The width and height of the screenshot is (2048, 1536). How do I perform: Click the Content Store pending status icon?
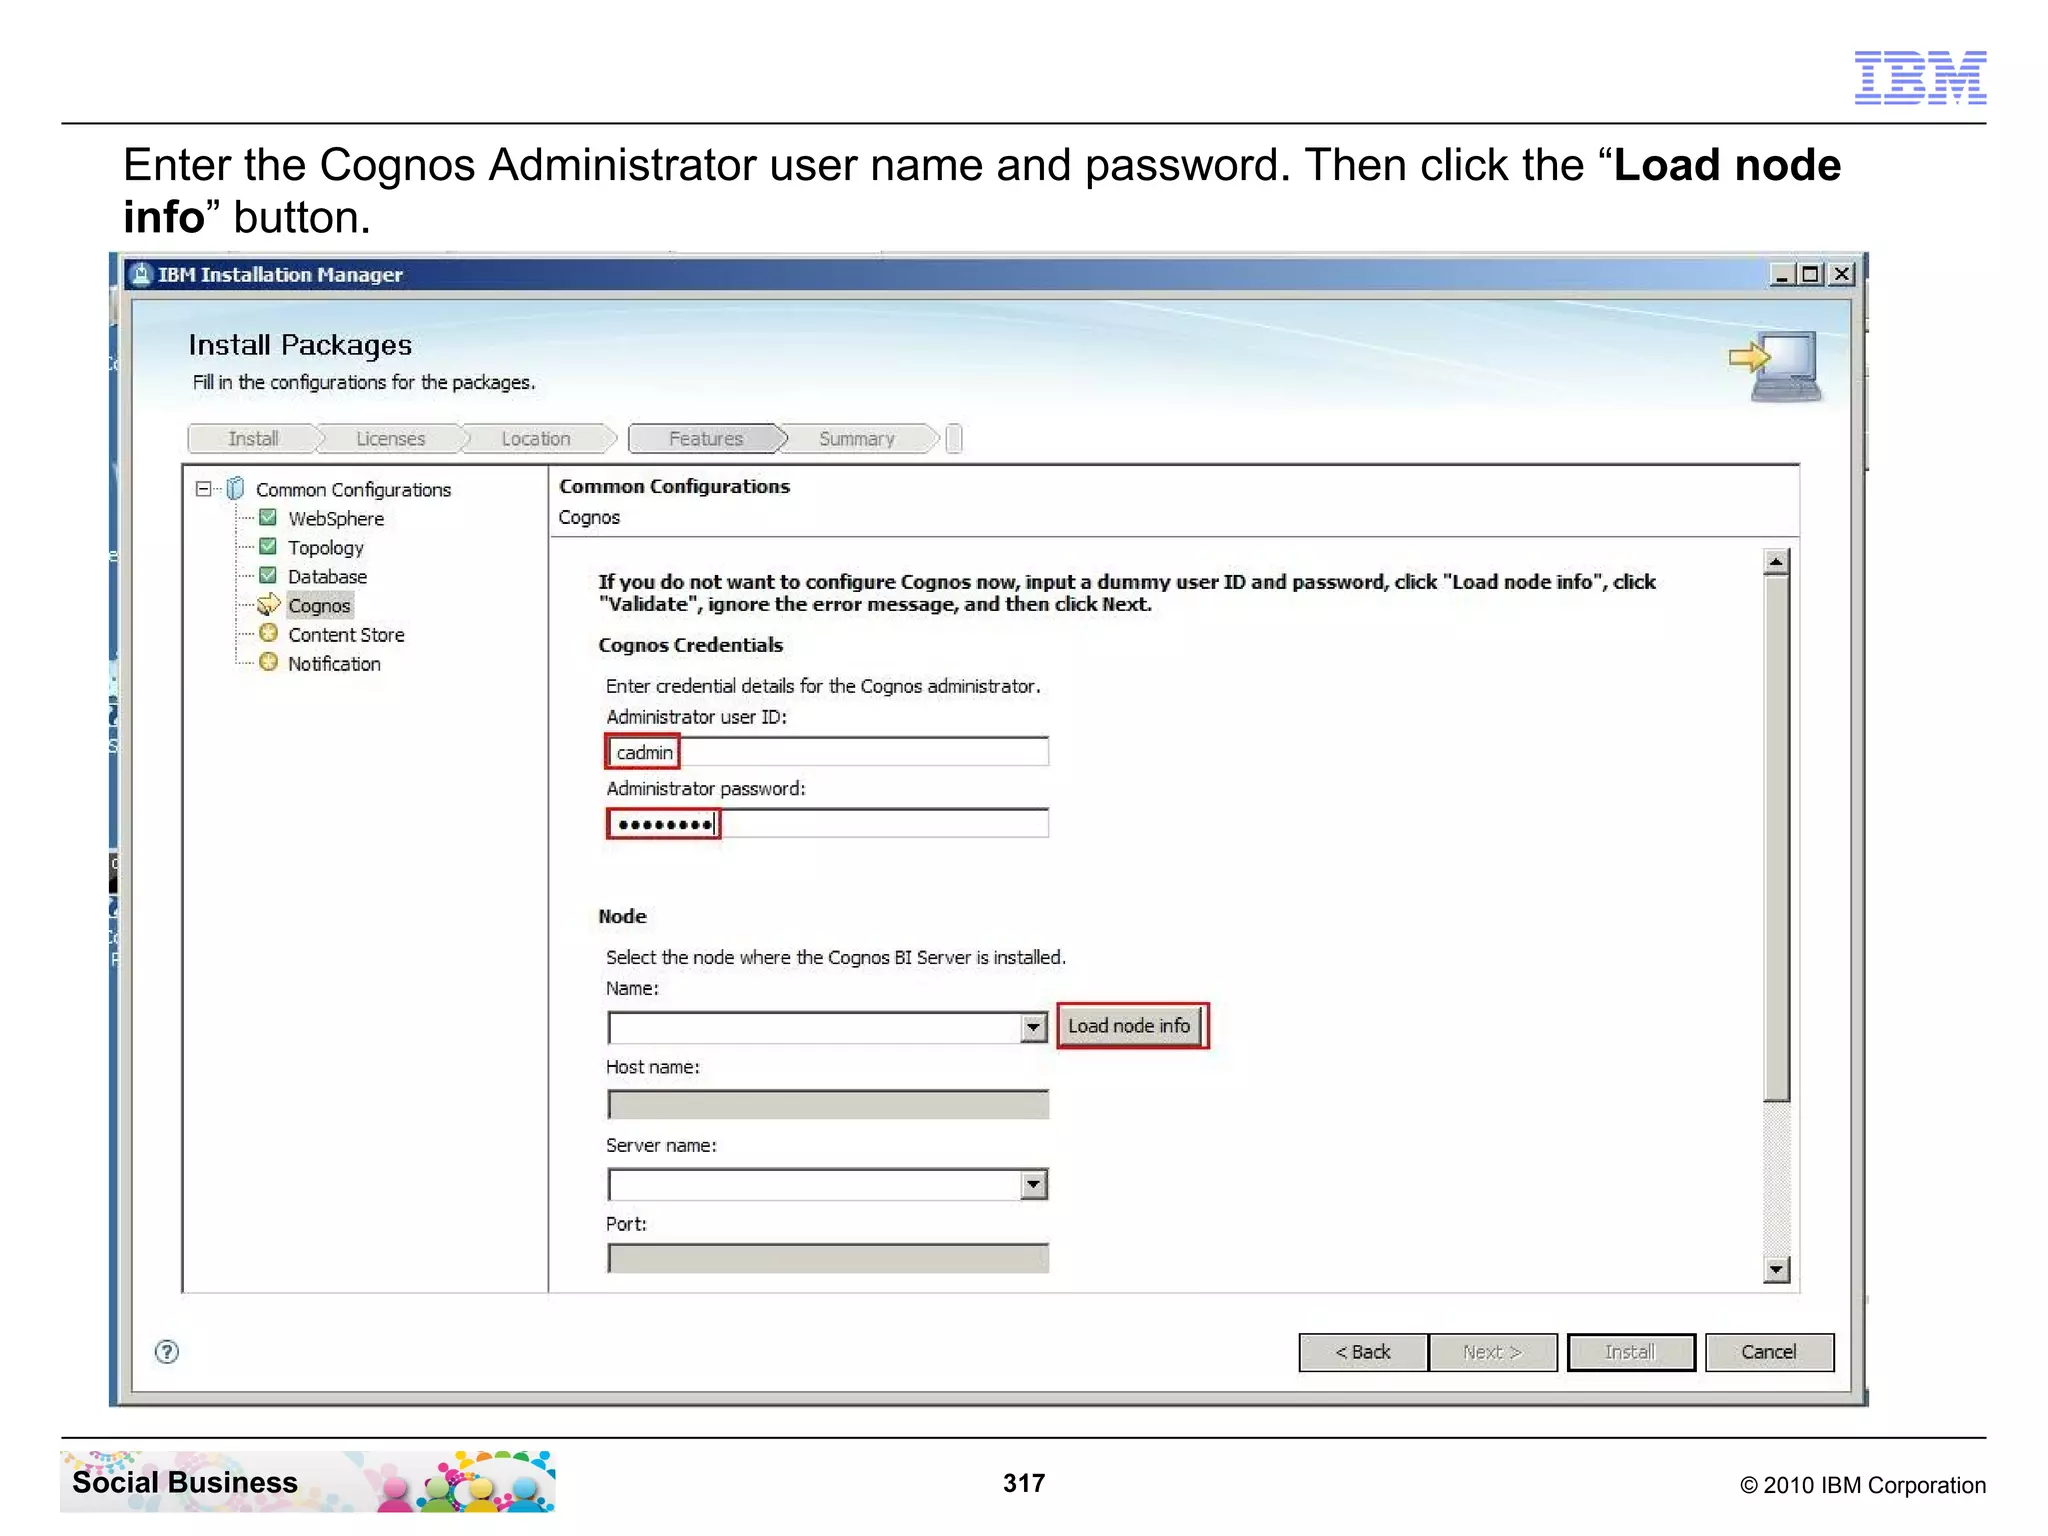[x=268, y=633]
